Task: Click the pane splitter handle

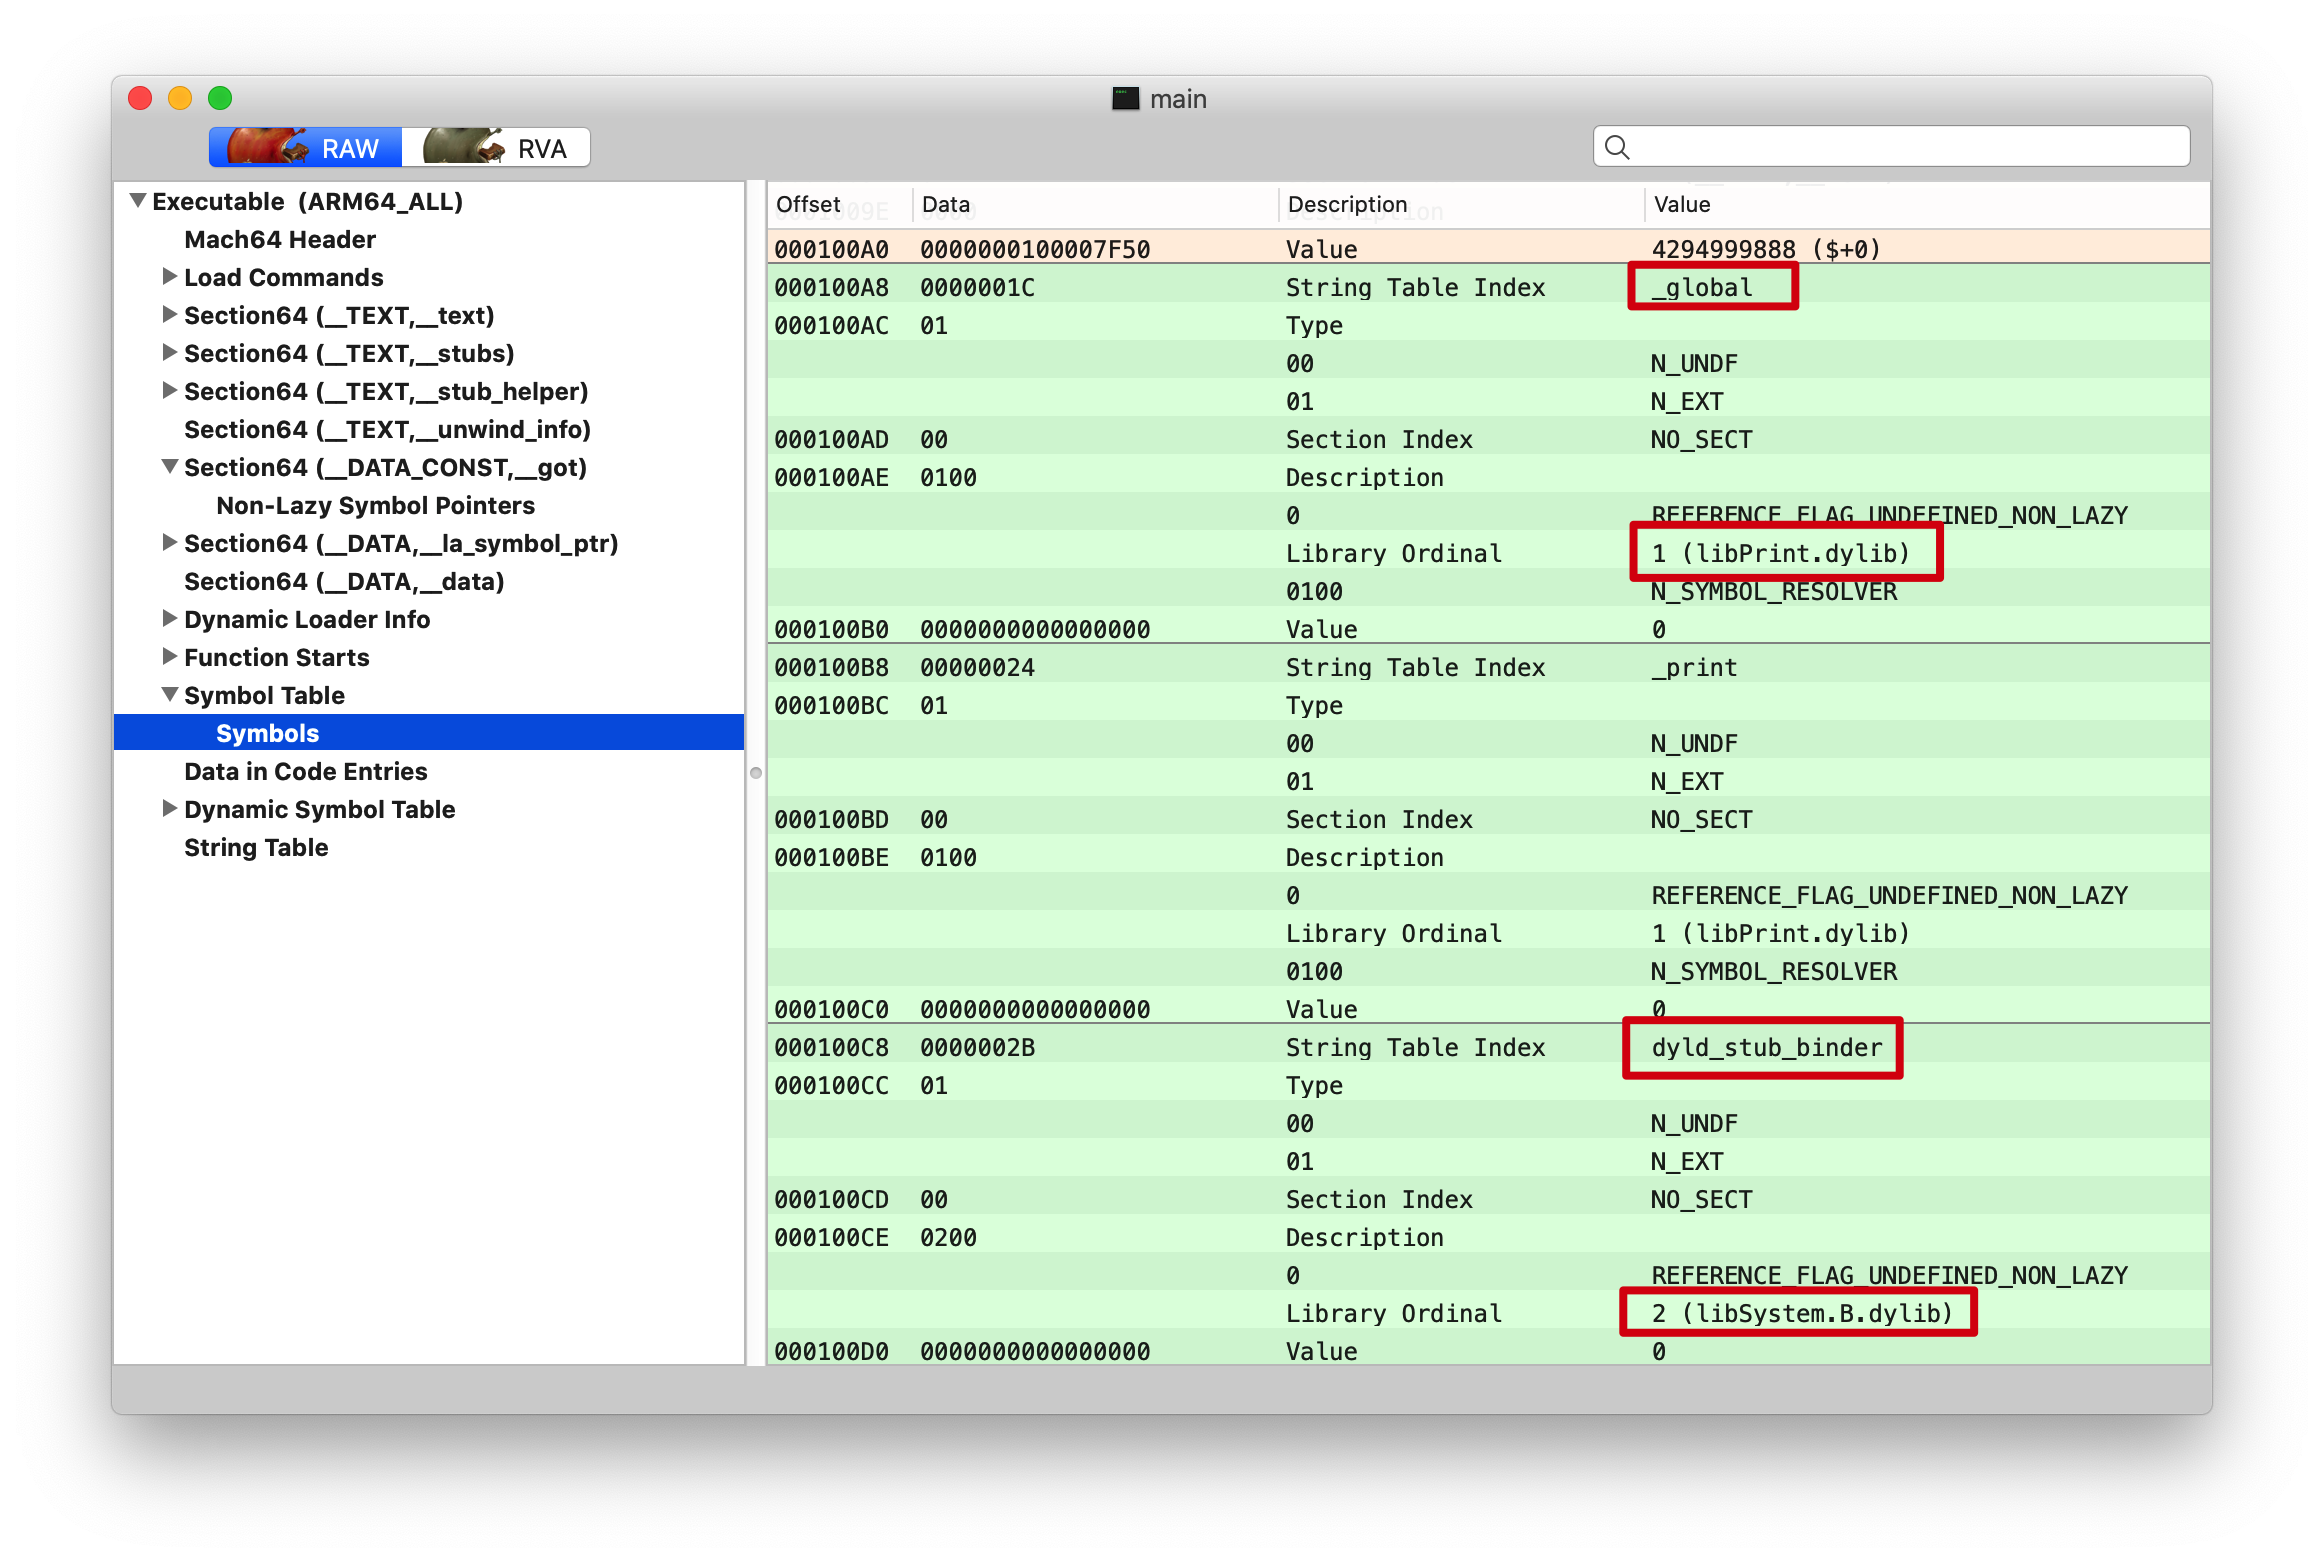Action: pyautogui.click(x=756, y=772)
